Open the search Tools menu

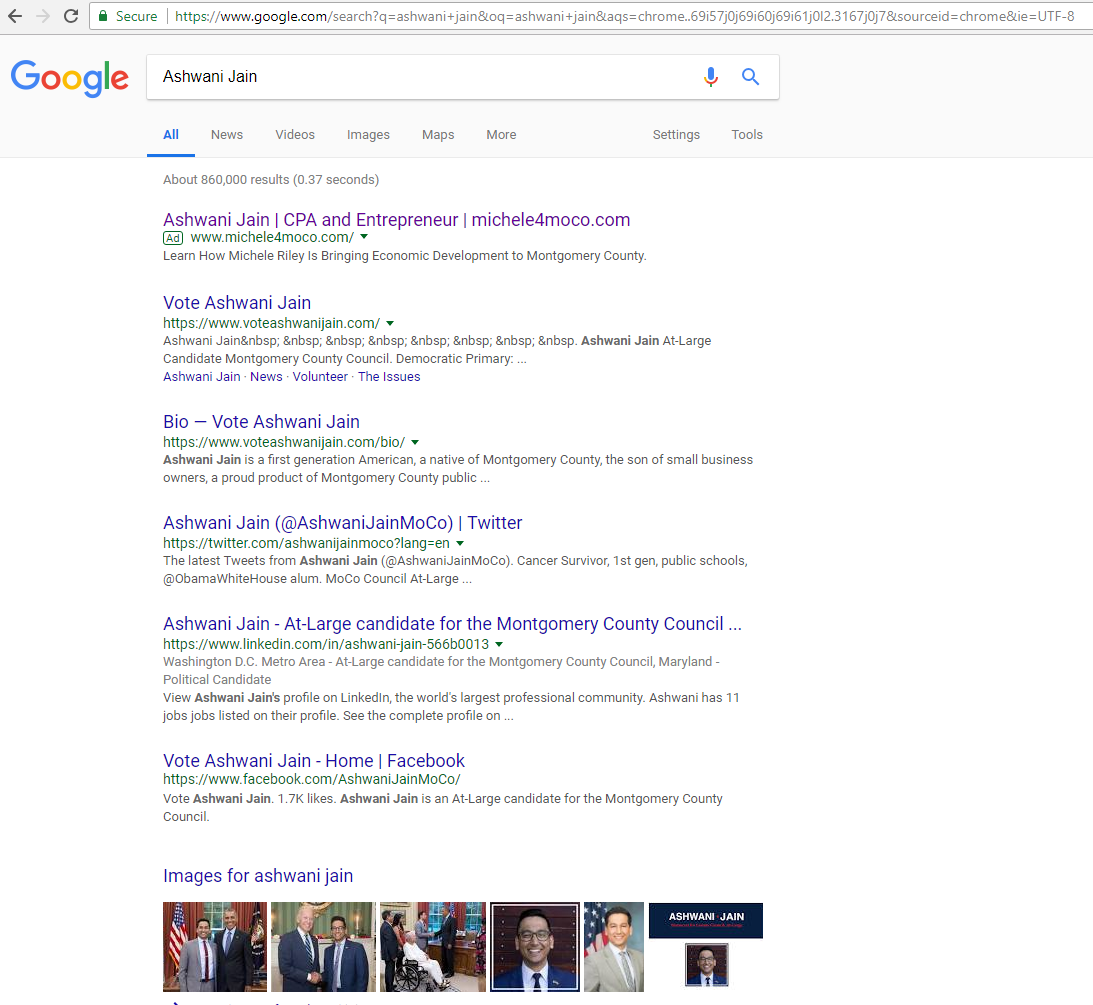click(x=747, y=135)
